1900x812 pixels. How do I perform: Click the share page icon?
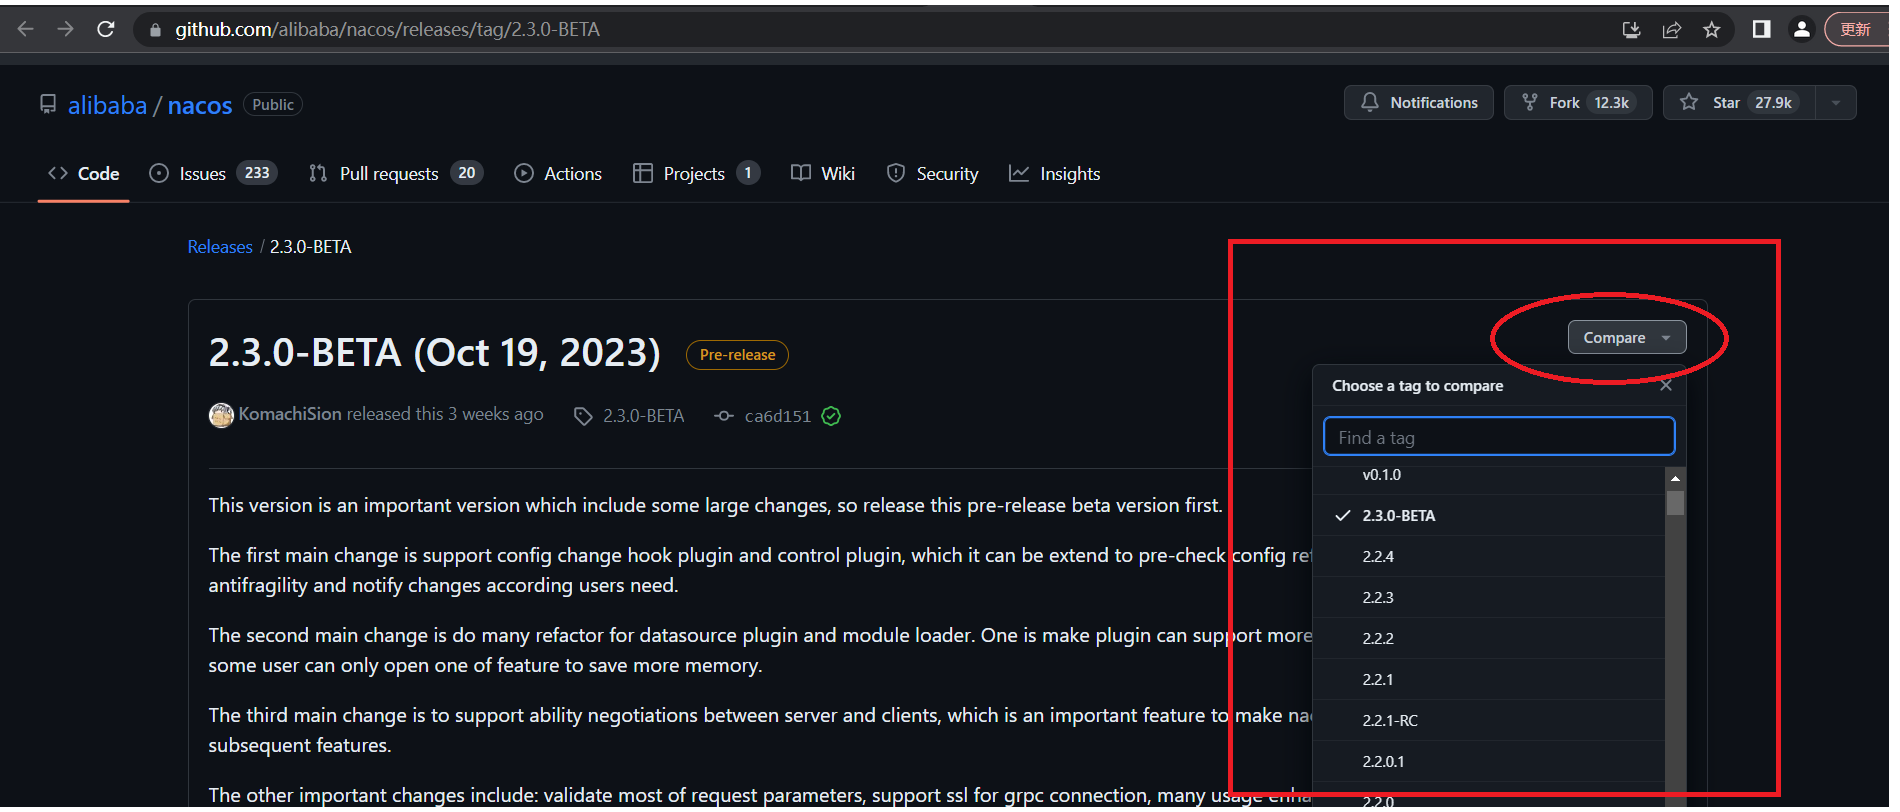click(x=1671, y=30)
